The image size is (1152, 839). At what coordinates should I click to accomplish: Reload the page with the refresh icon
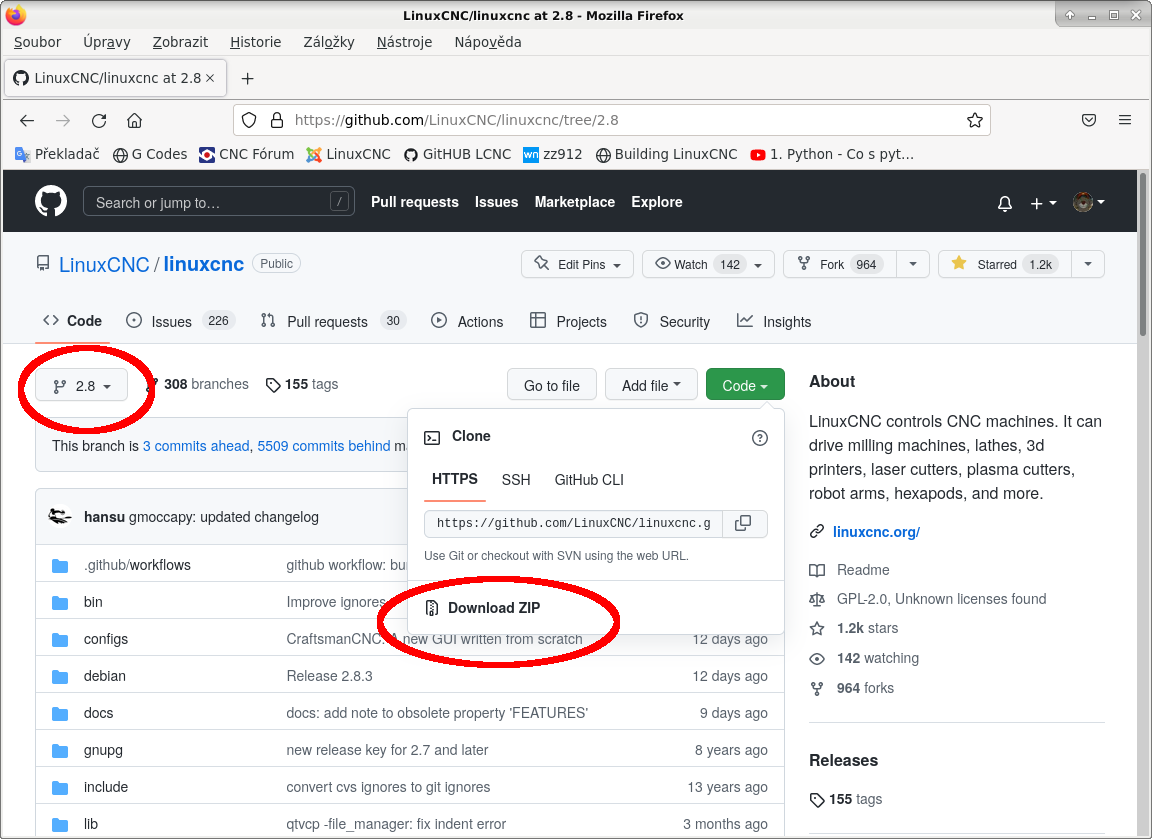[99, 121]
